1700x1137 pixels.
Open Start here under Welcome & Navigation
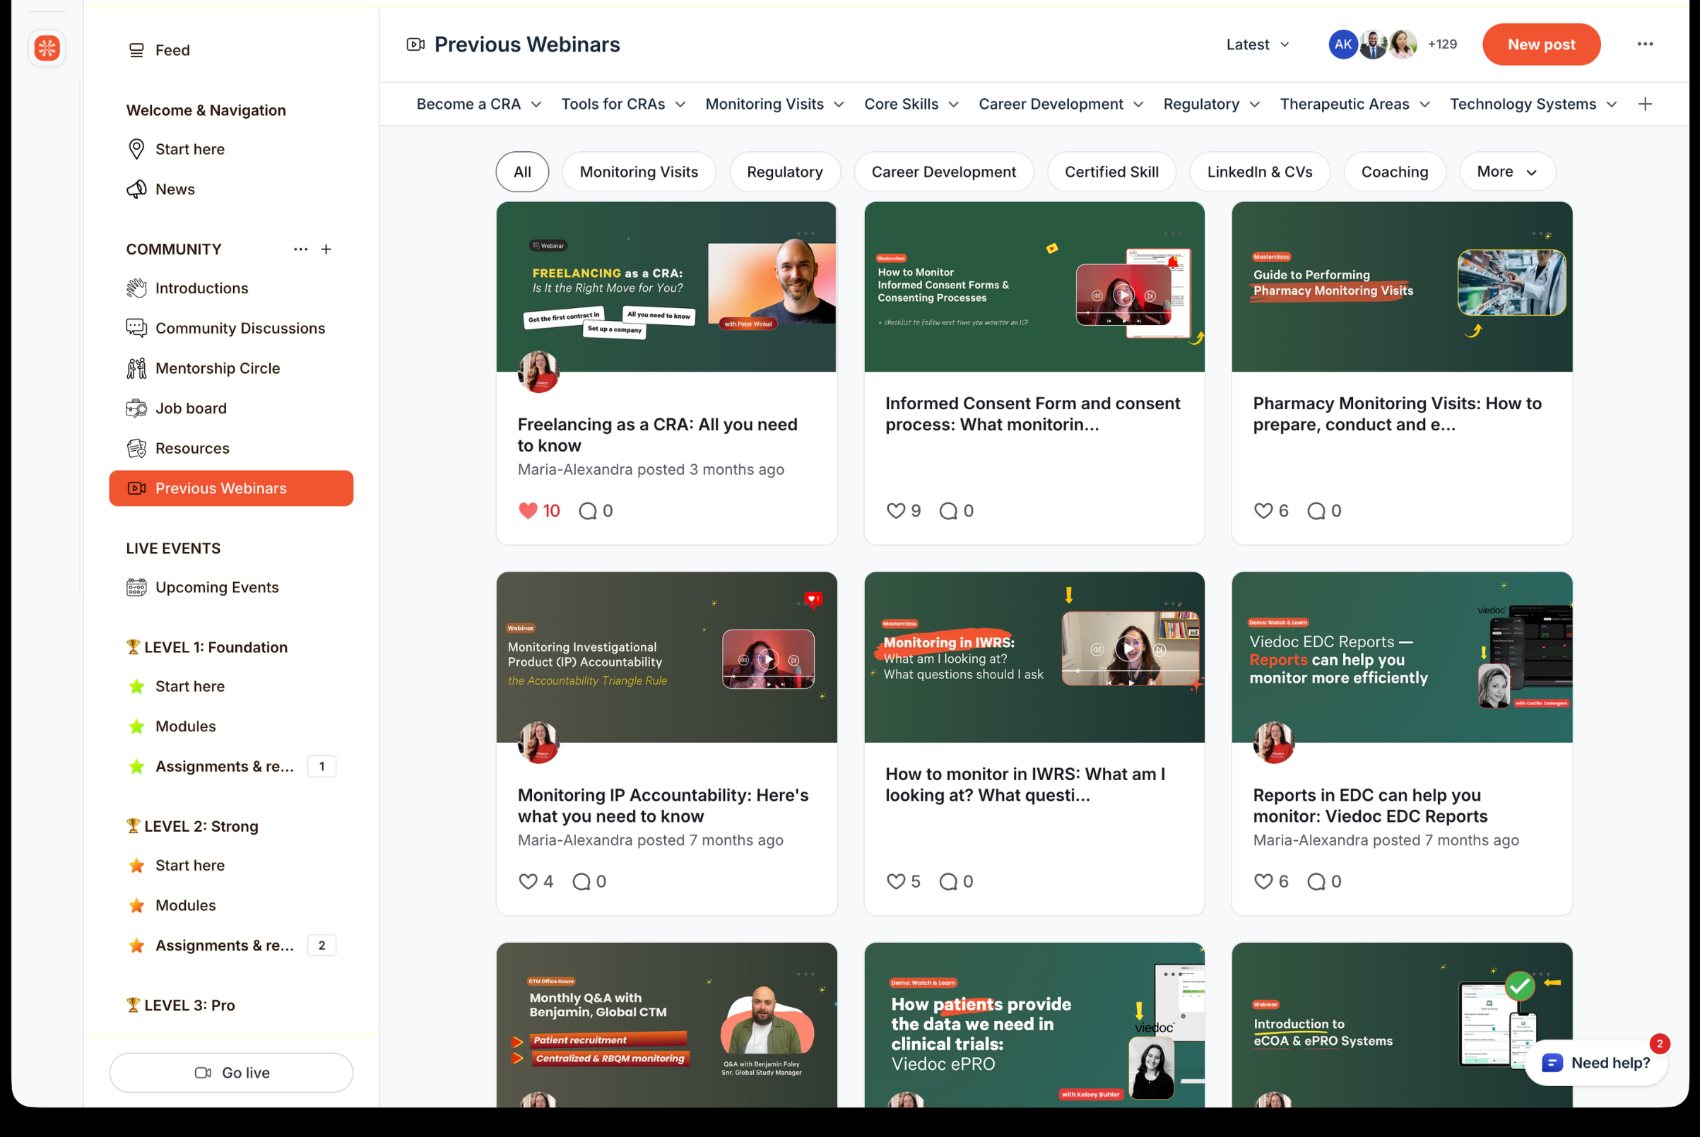[x=190, y=149]
